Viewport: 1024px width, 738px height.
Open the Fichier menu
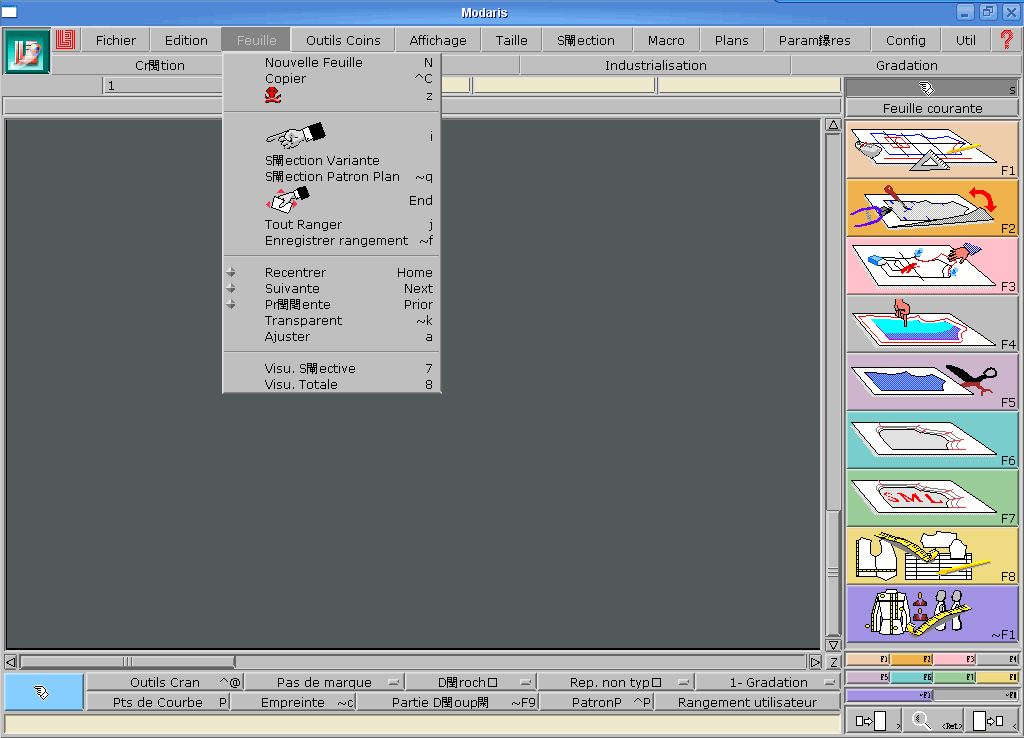pos(116,40)
